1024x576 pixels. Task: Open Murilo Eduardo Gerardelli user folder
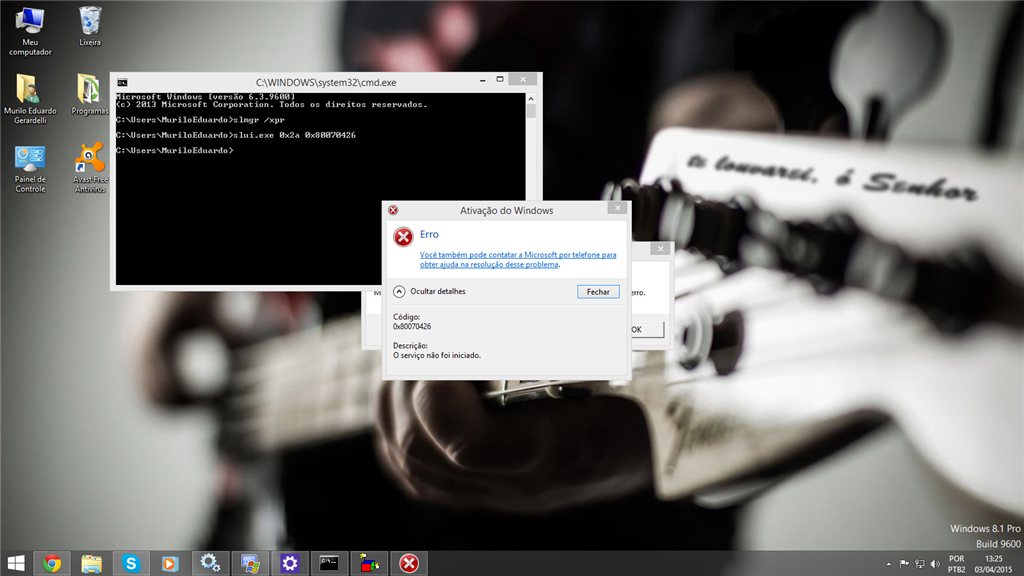tap(30, 99)
